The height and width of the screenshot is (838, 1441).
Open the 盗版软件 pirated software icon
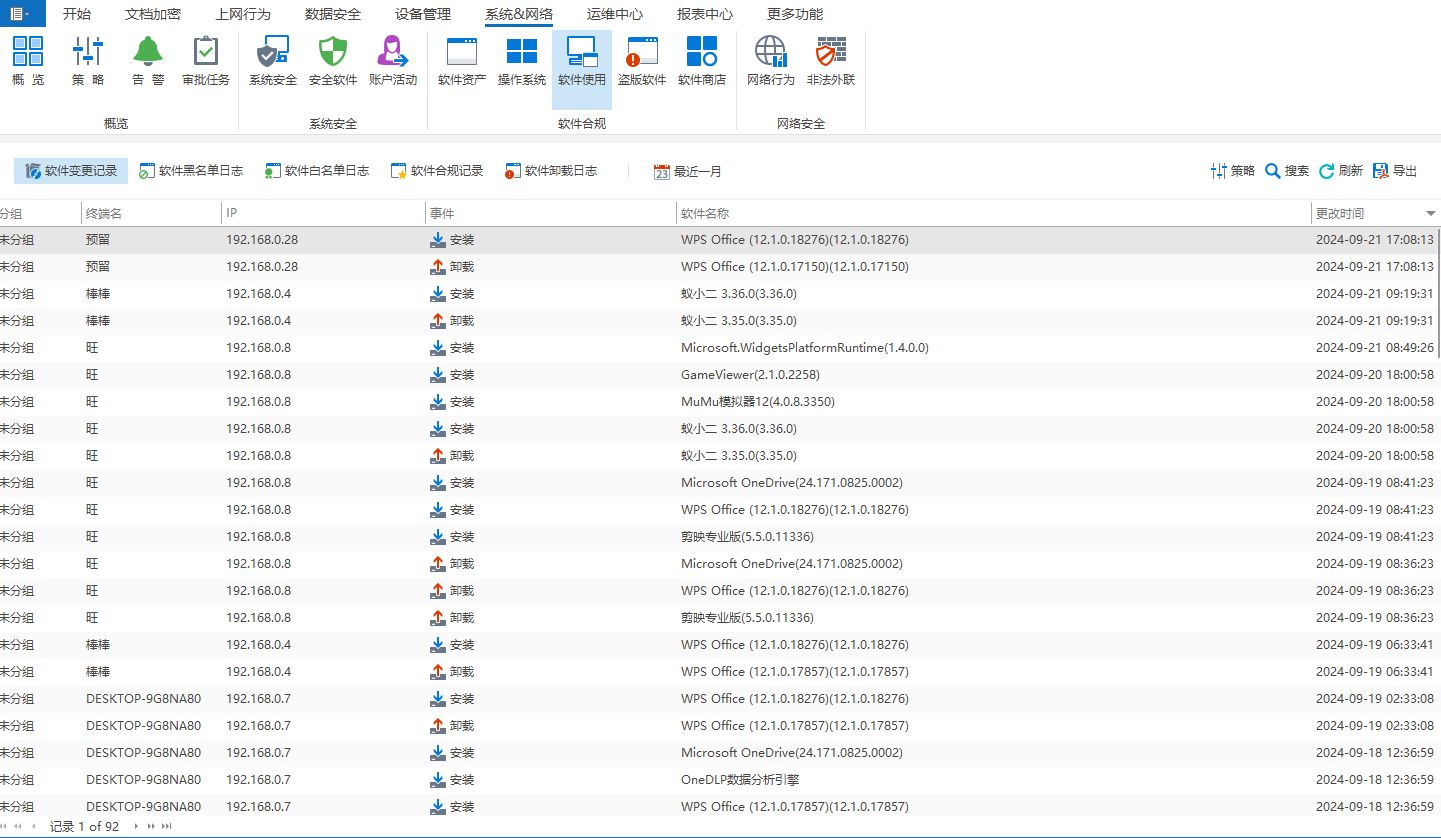[x=642, y=61]
